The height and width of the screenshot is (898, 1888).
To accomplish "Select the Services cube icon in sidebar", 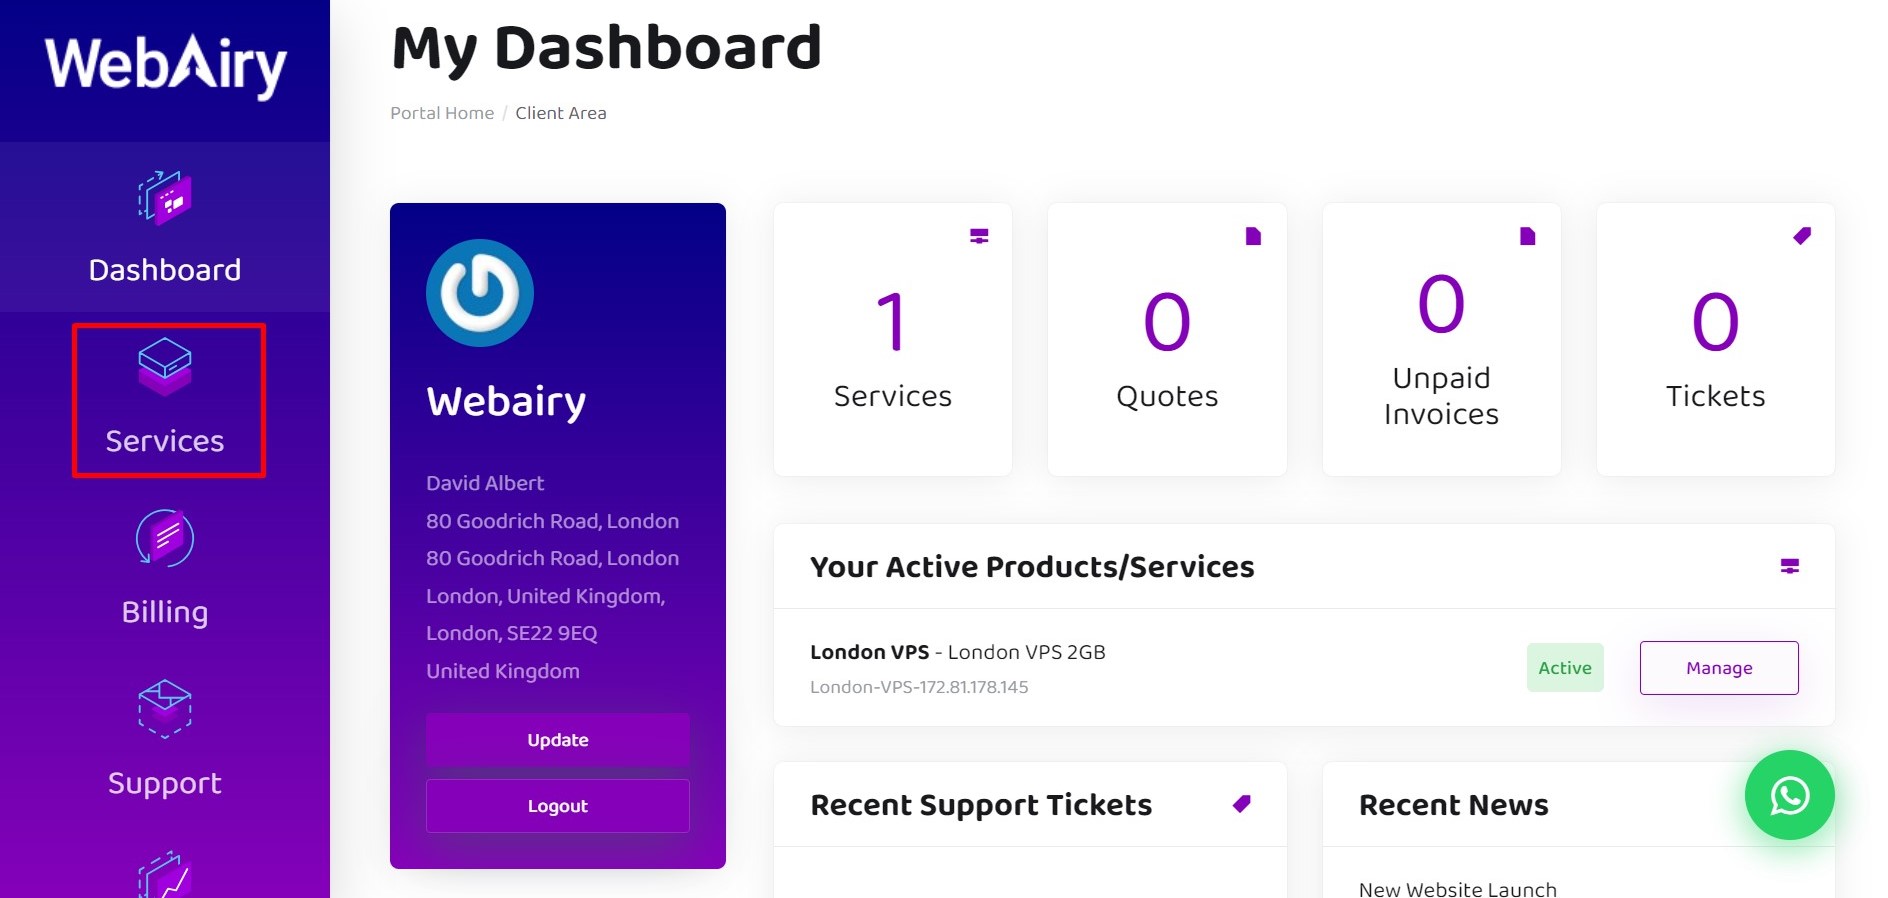I will pyautogui.click(x=165, y=367).
